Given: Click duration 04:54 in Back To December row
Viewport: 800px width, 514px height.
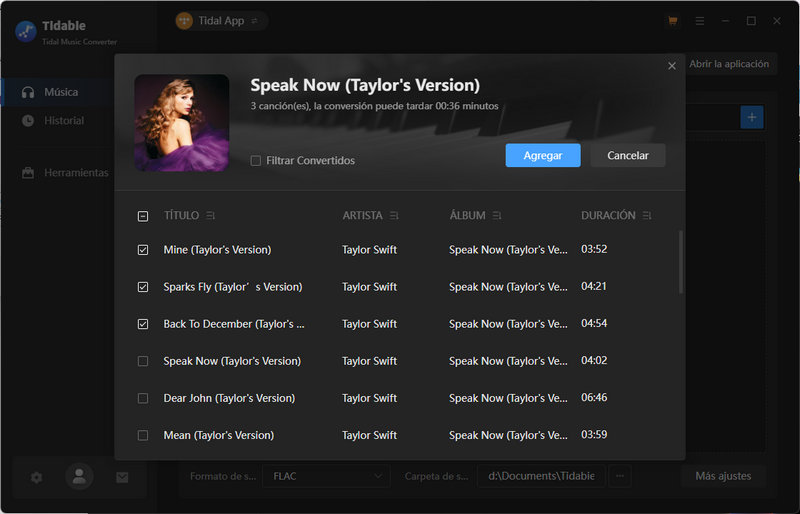Looking at the screenshot, I should (594, 324).
